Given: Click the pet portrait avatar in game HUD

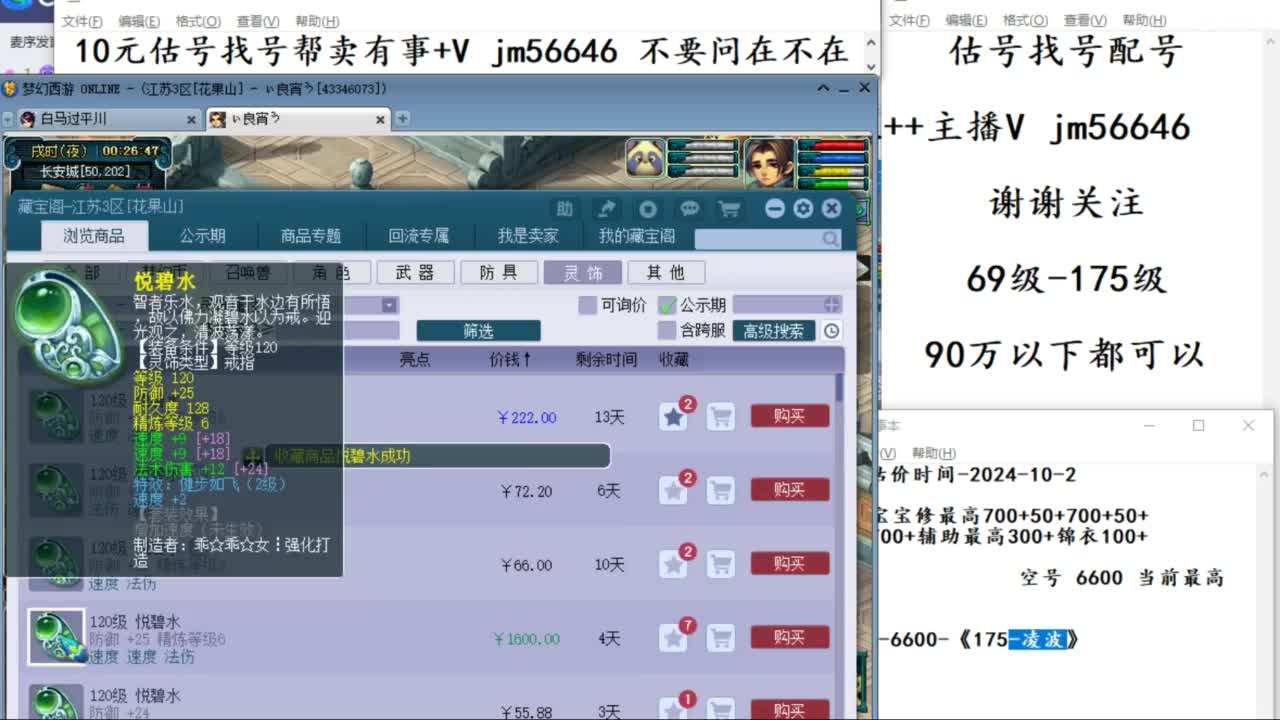Looking at the screenshot, I should [646, 159].
